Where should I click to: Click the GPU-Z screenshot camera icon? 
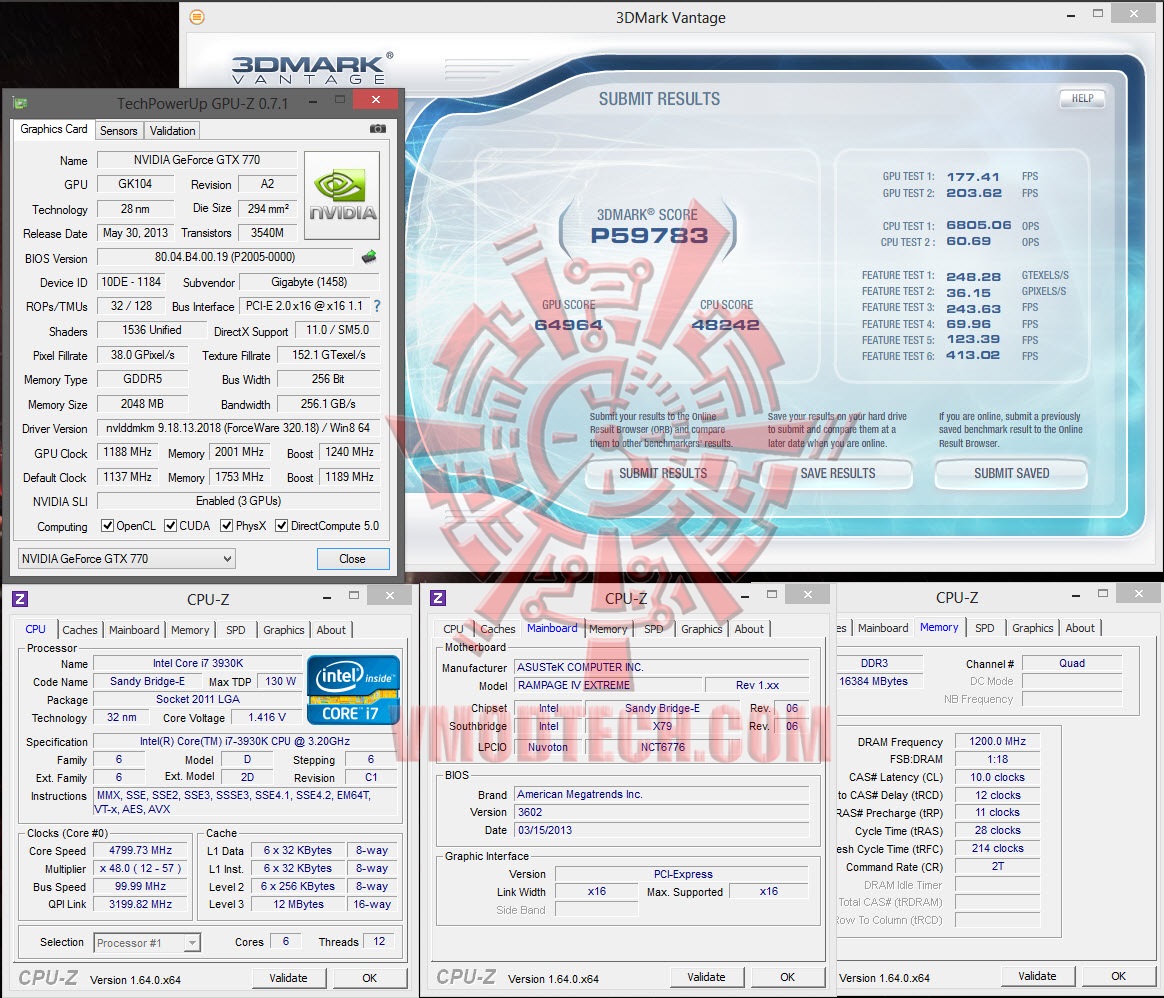pos(378,128)
